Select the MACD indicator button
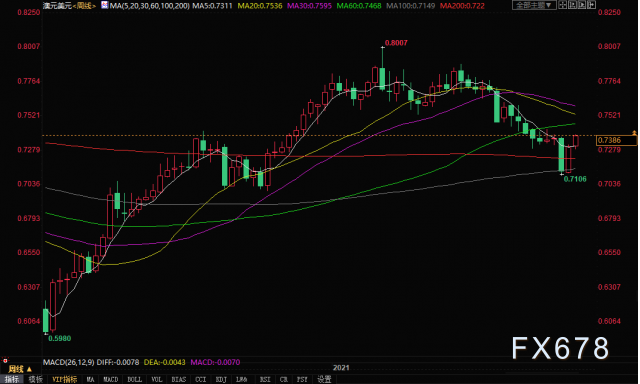Screen dimensions: 640x384 coord(111,380)
